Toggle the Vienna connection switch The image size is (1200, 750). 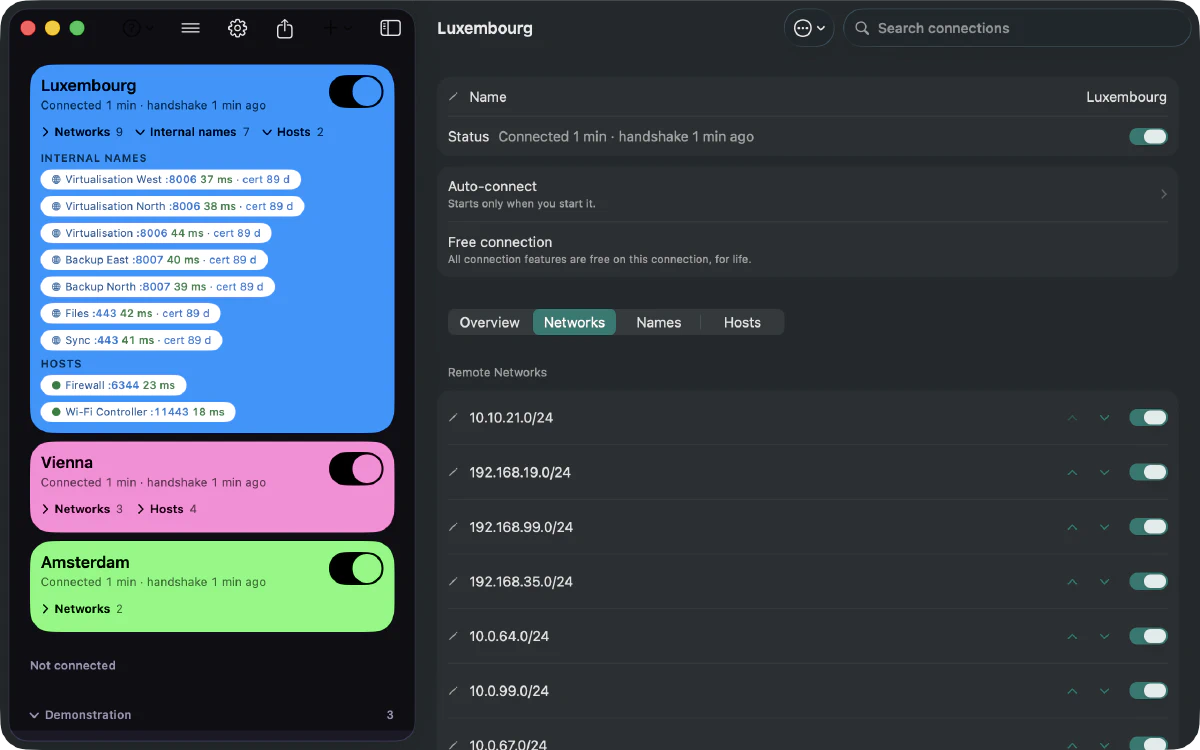(x=356, y=469)
